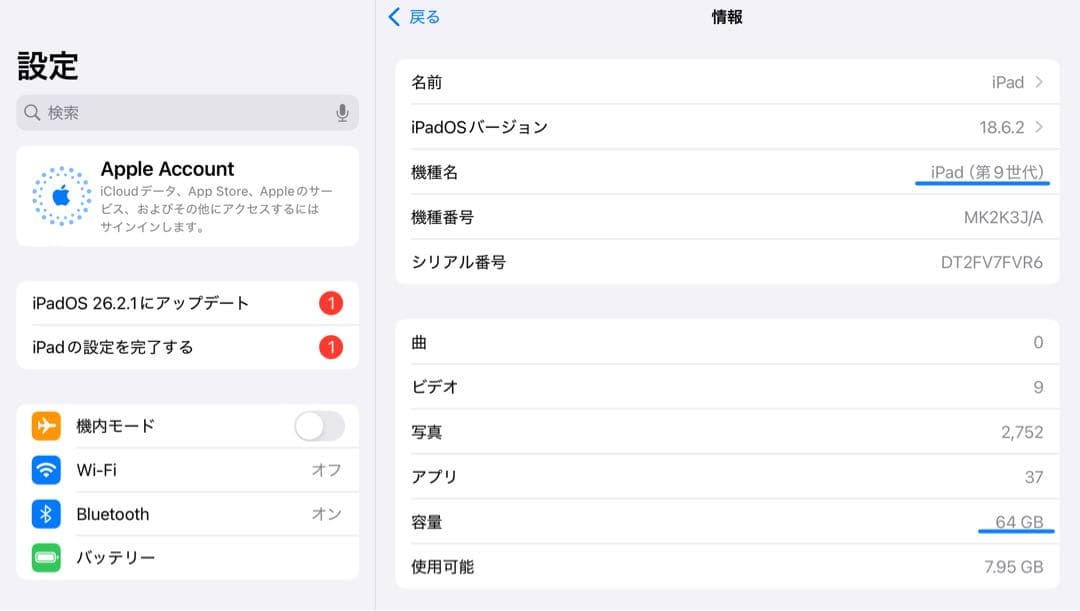This screenshot has width=1080, height=611.
Task: Go back with 戻る button
Action: click(x=414, y=17)
